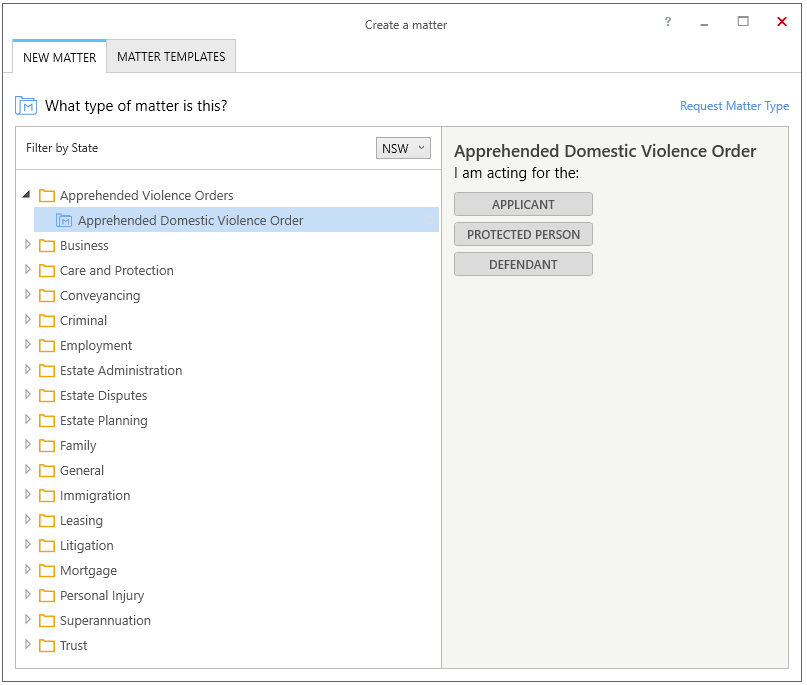Click the help question mark icon

pyautogui.click(x=668, y=22)
